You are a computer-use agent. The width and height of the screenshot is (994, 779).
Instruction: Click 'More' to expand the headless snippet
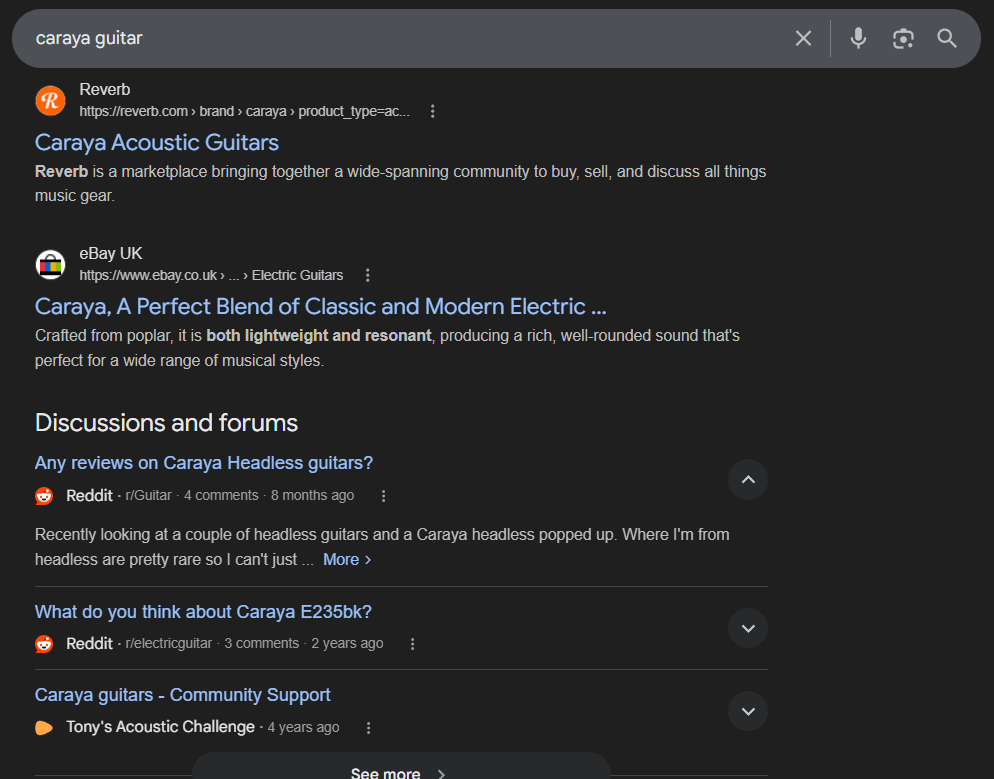(347, 560)
